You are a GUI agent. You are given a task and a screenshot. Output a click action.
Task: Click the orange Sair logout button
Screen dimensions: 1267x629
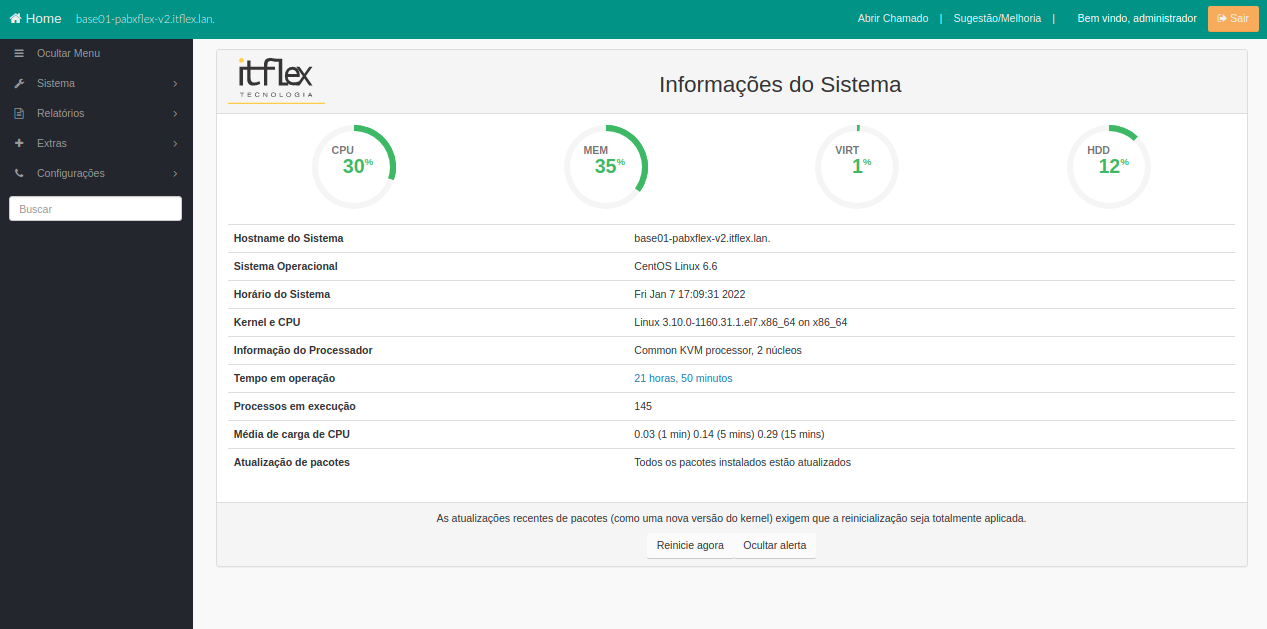[1233, 19]
